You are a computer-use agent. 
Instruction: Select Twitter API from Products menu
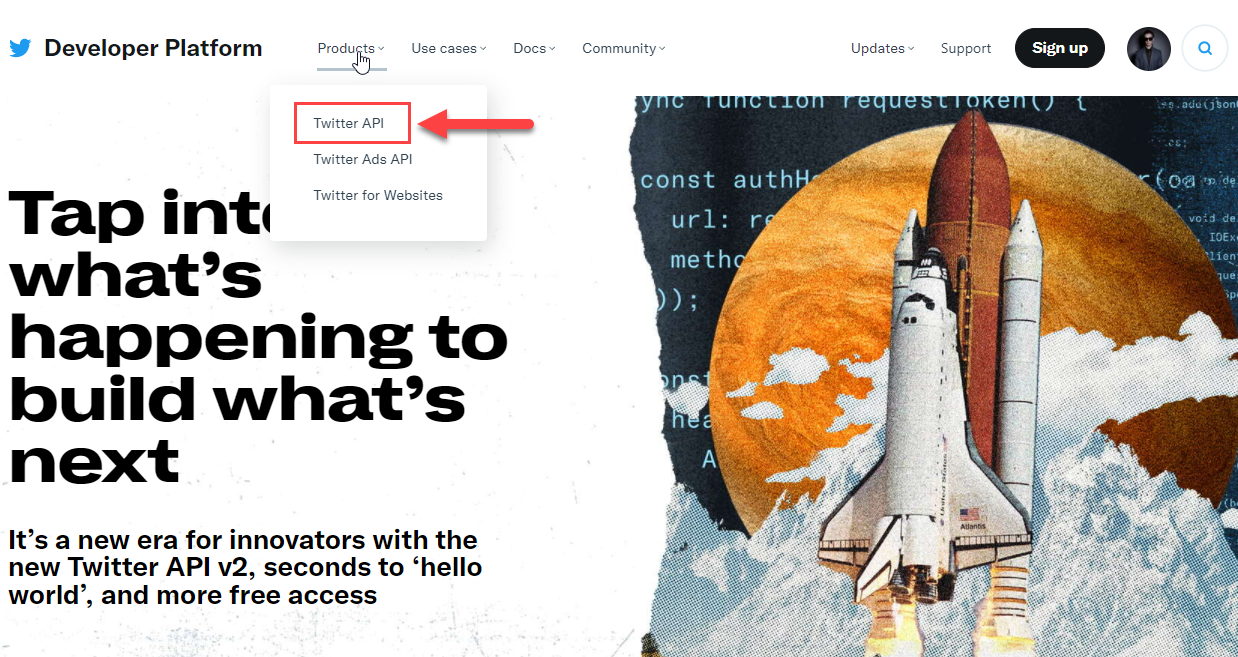pos(348,123)
